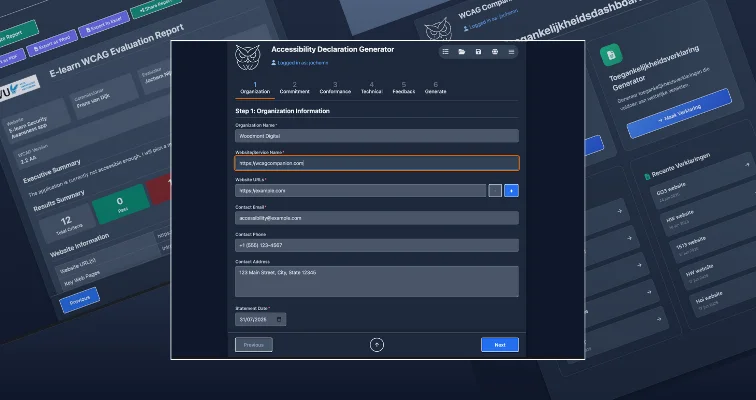The width and height of the screenshot is (756, 400).
Task: Click the blue Next button
Action: click(x=499, y=344)
